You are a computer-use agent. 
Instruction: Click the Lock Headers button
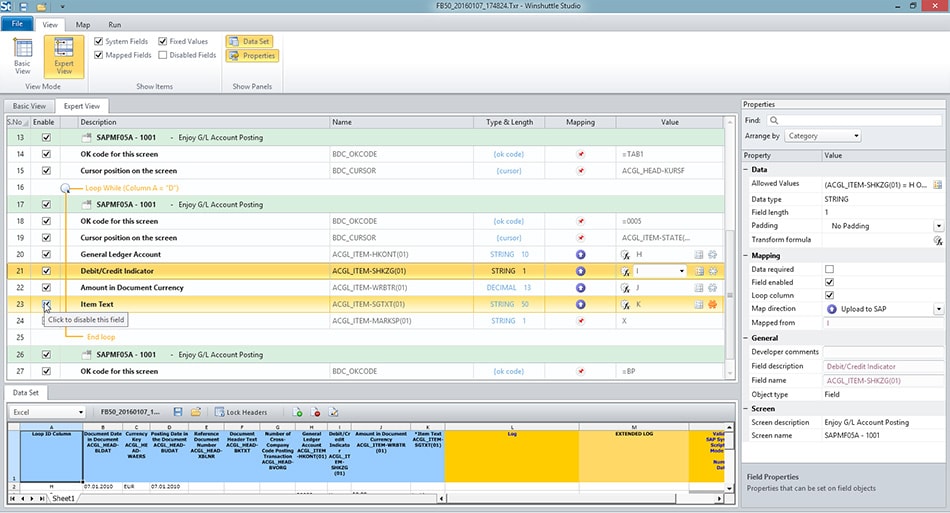[240, 412]
